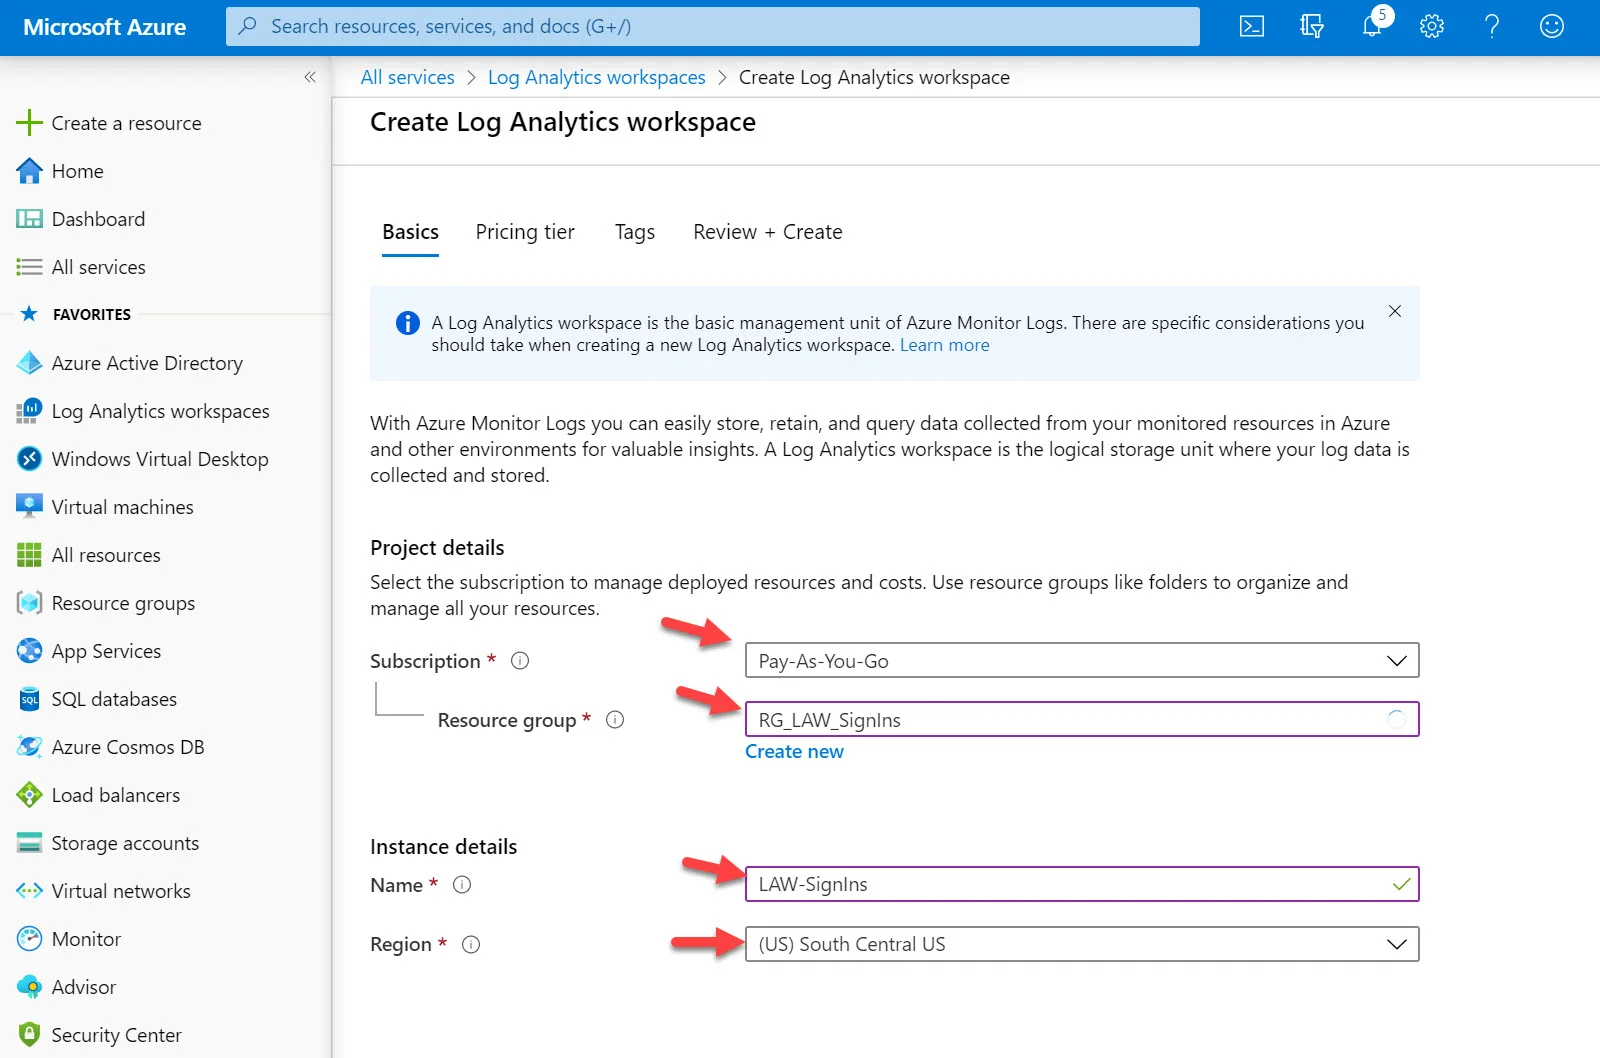Dismiss the info banner with the X
Viewport: 1600px width, 1058px height.
click(1395, 311)
